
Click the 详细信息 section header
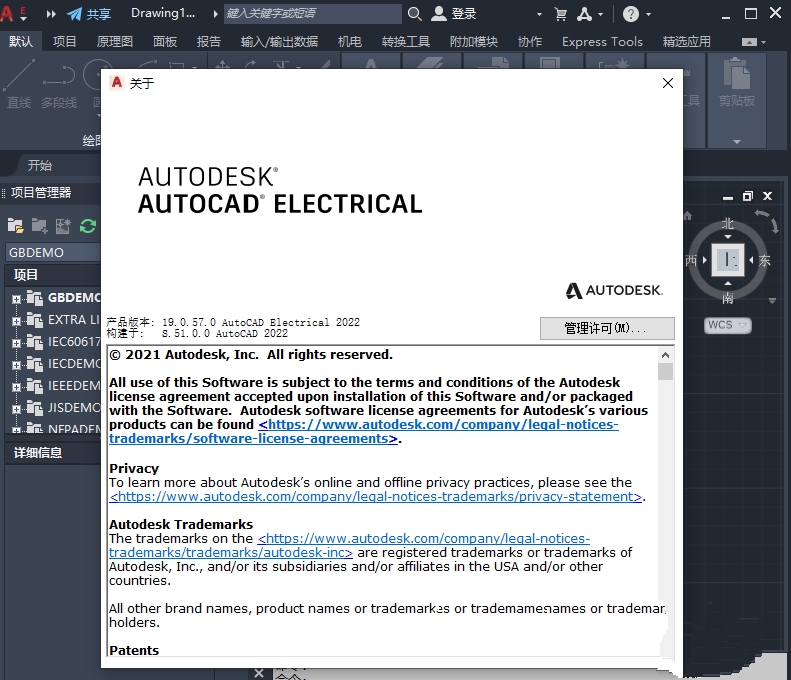tap(38, 452)
